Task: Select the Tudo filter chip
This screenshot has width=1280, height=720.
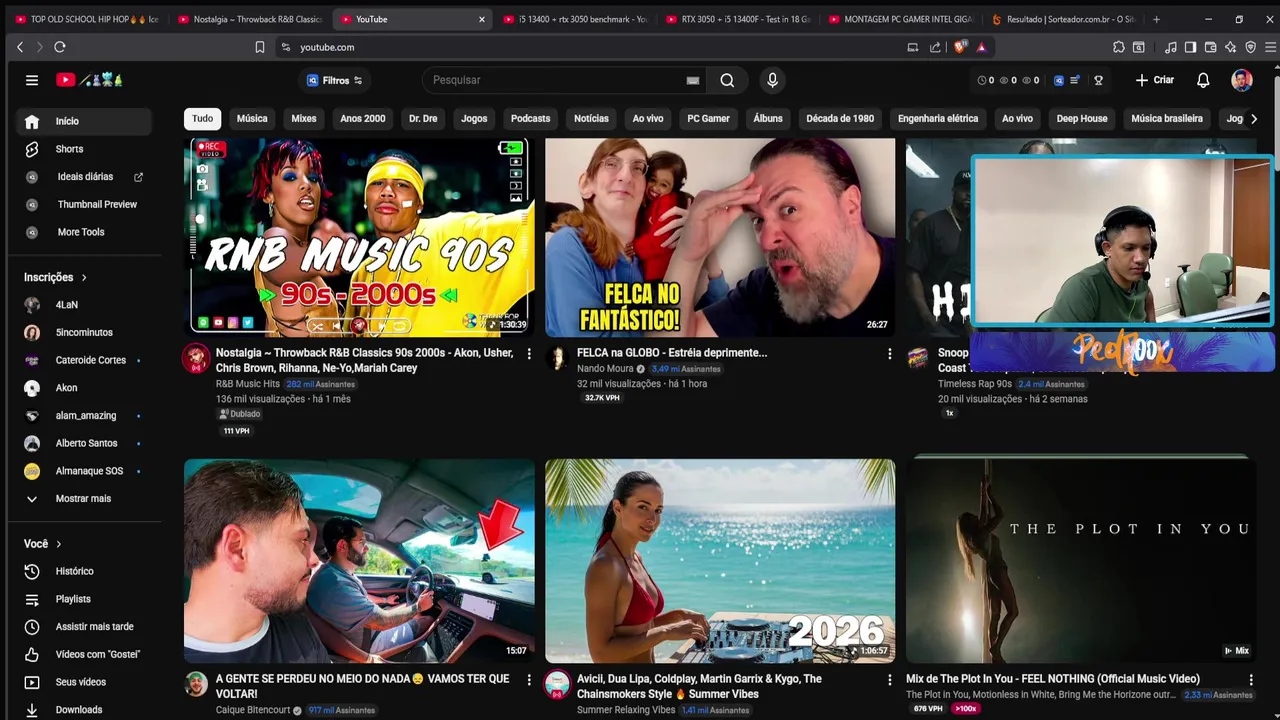Action: (202, 119)
